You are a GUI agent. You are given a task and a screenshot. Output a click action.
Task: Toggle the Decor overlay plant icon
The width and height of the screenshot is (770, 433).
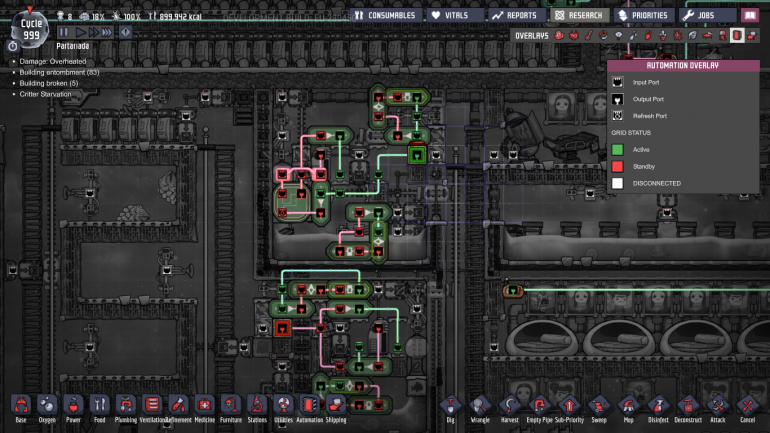[663, 35]
